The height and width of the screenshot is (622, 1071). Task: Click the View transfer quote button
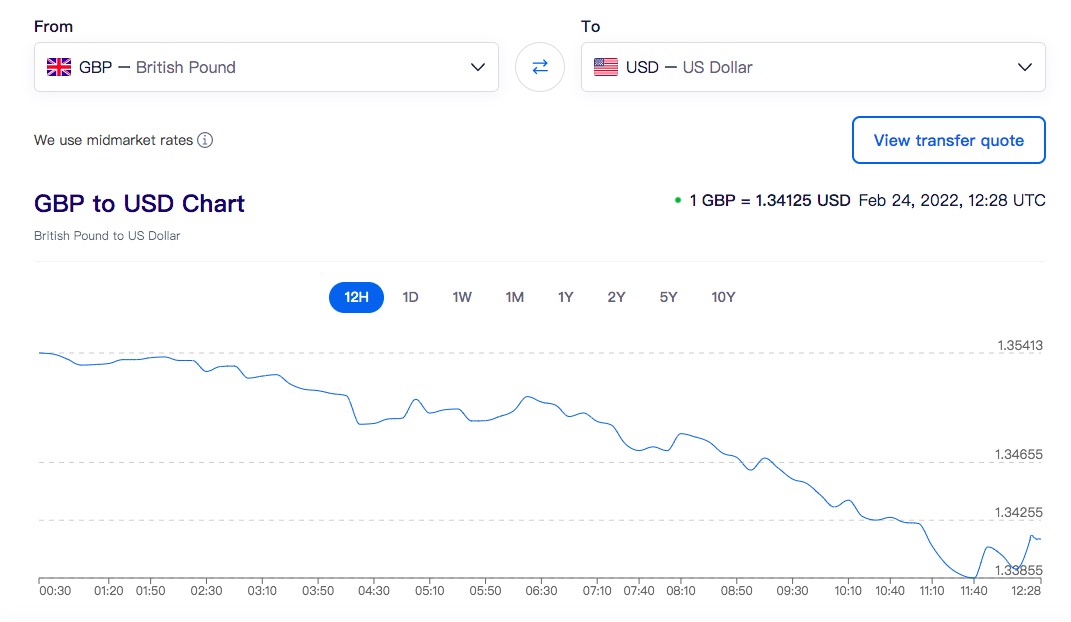point(948,140)
